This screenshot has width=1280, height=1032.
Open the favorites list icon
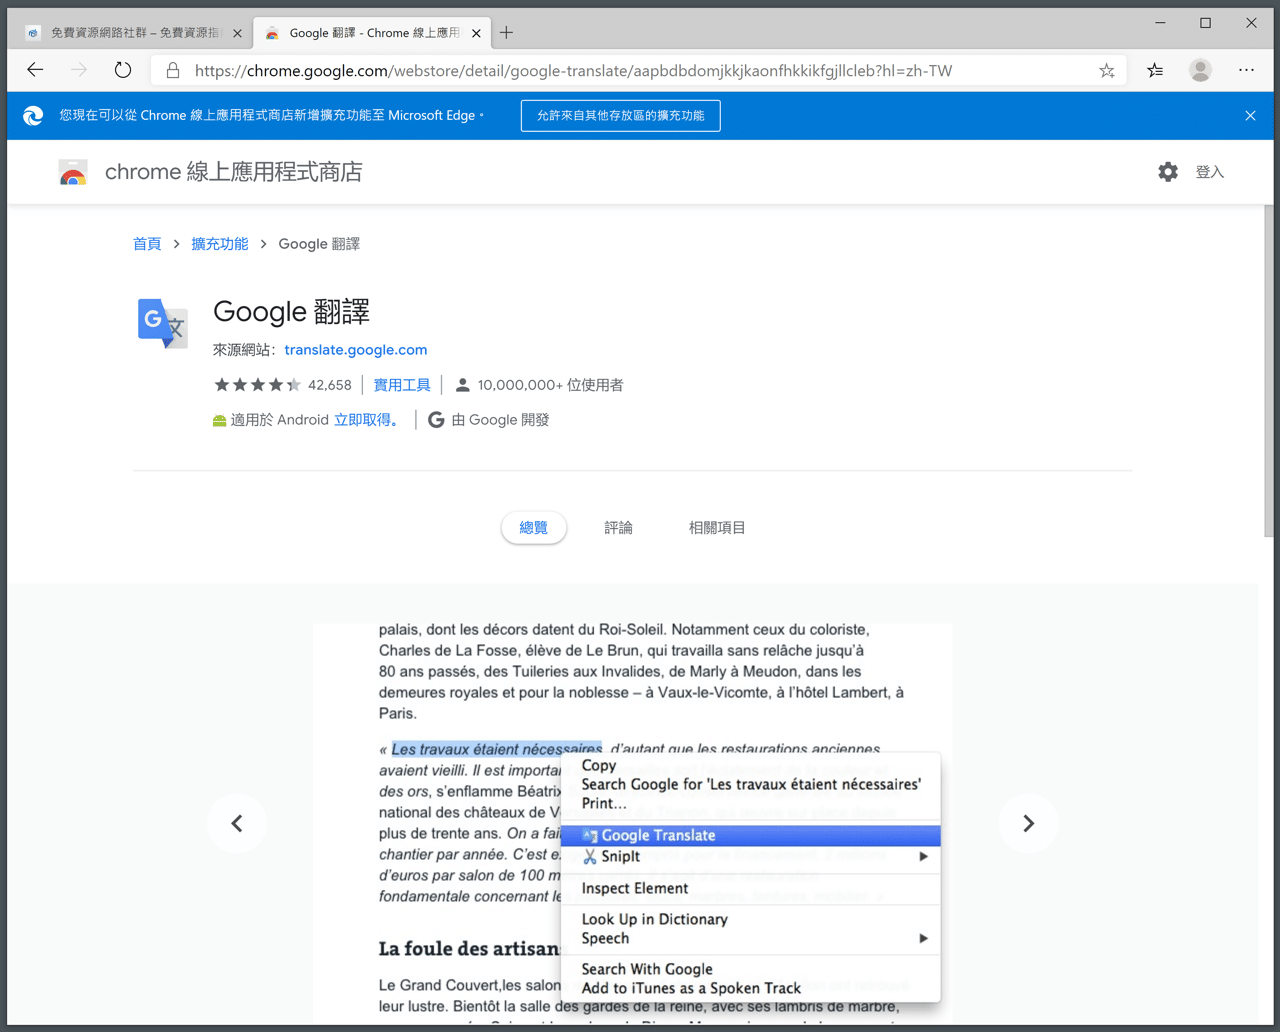[x=1155, y=70]
